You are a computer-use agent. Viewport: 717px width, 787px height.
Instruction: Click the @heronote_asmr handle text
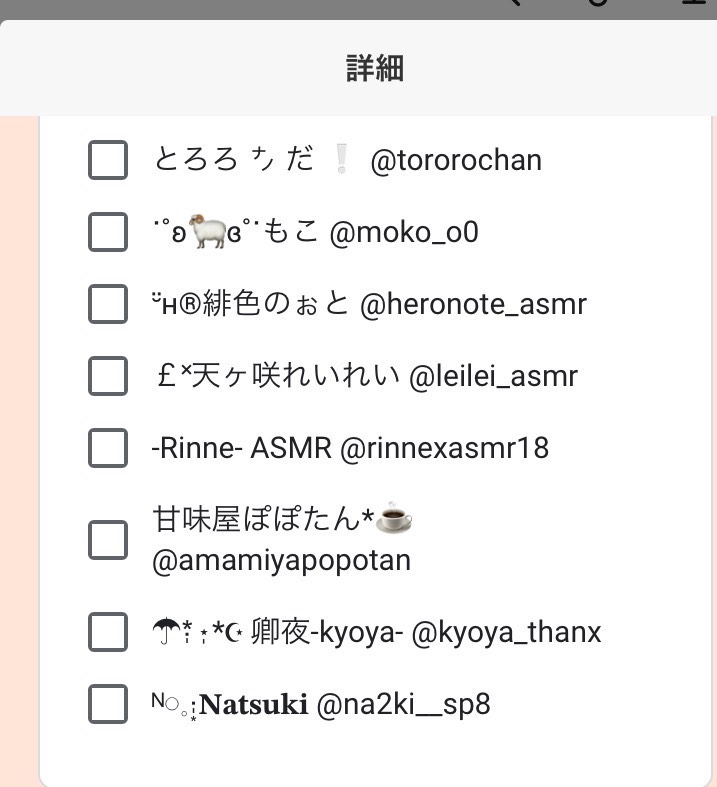point(472,304)
